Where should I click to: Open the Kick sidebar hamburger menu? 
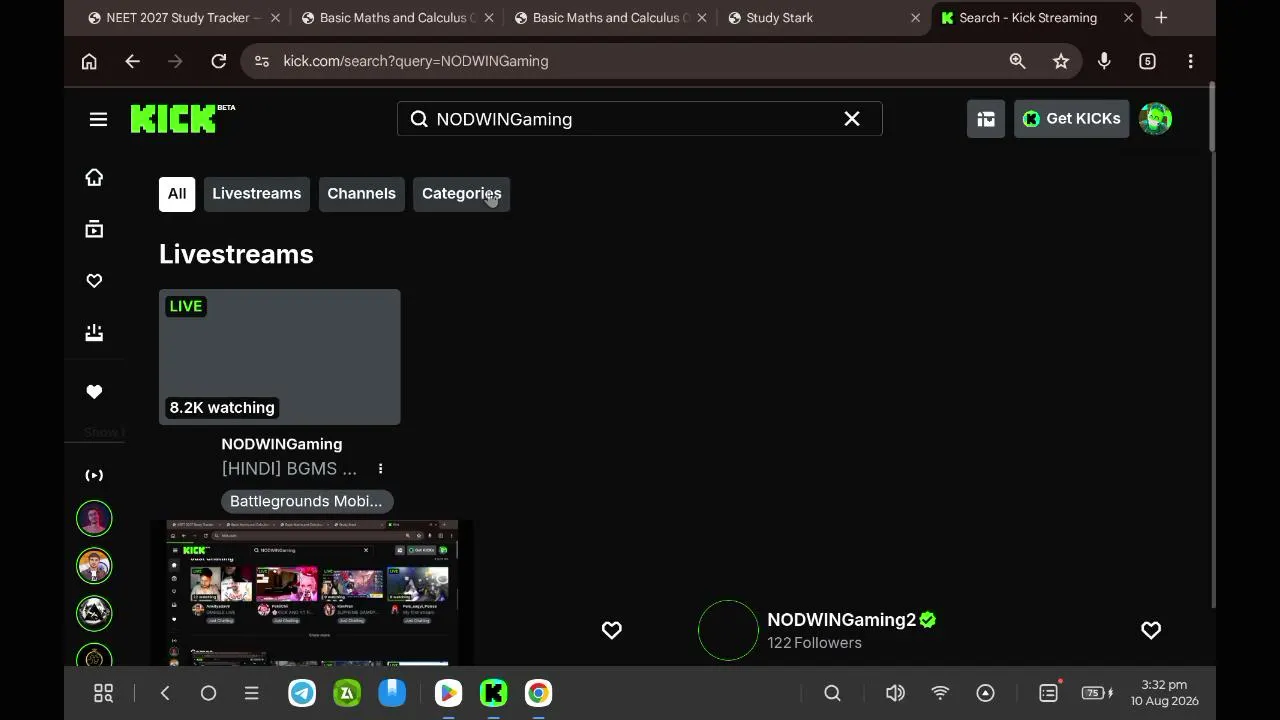[98, 119]
